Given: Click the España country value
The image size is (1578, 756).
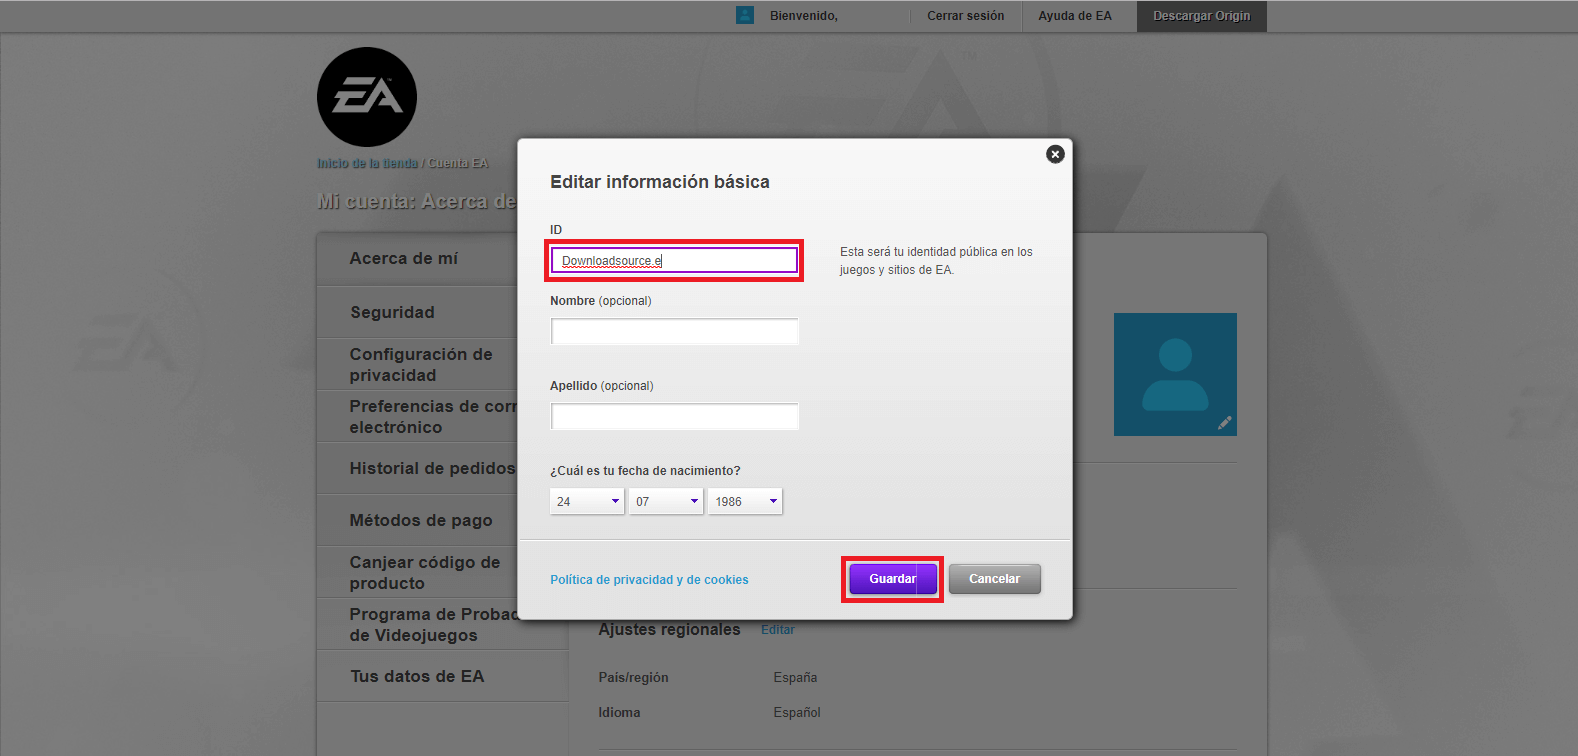Looking at the screenshot, I should point(795,677).
